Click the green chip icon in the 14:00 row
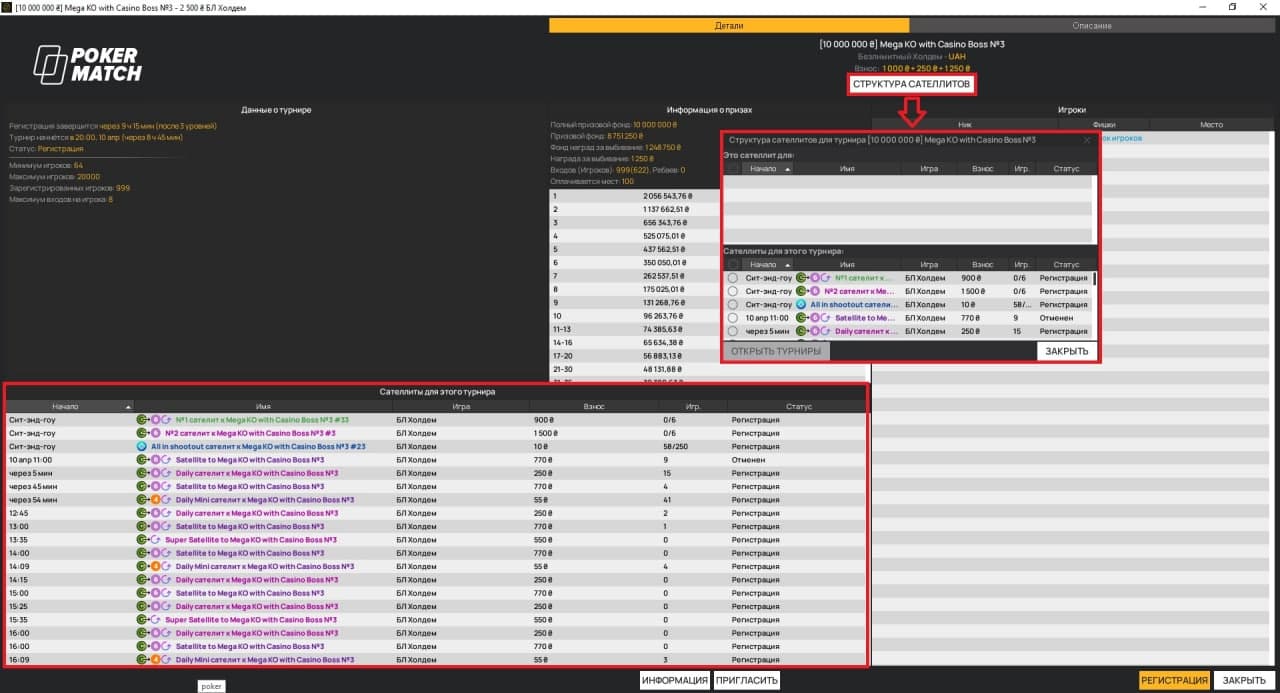This screenshot has height=693, width=1280. click(141, 553)
